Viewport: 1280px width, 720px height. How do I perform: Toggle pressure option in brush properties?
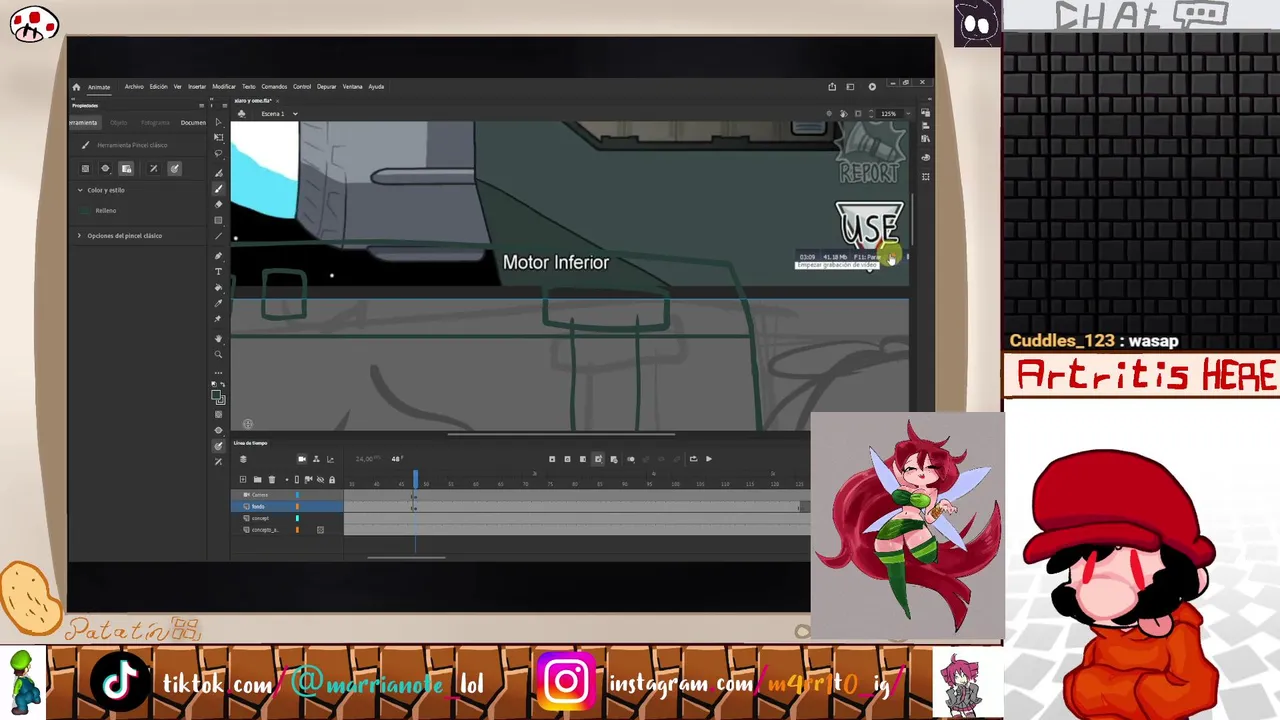[153, 169]
